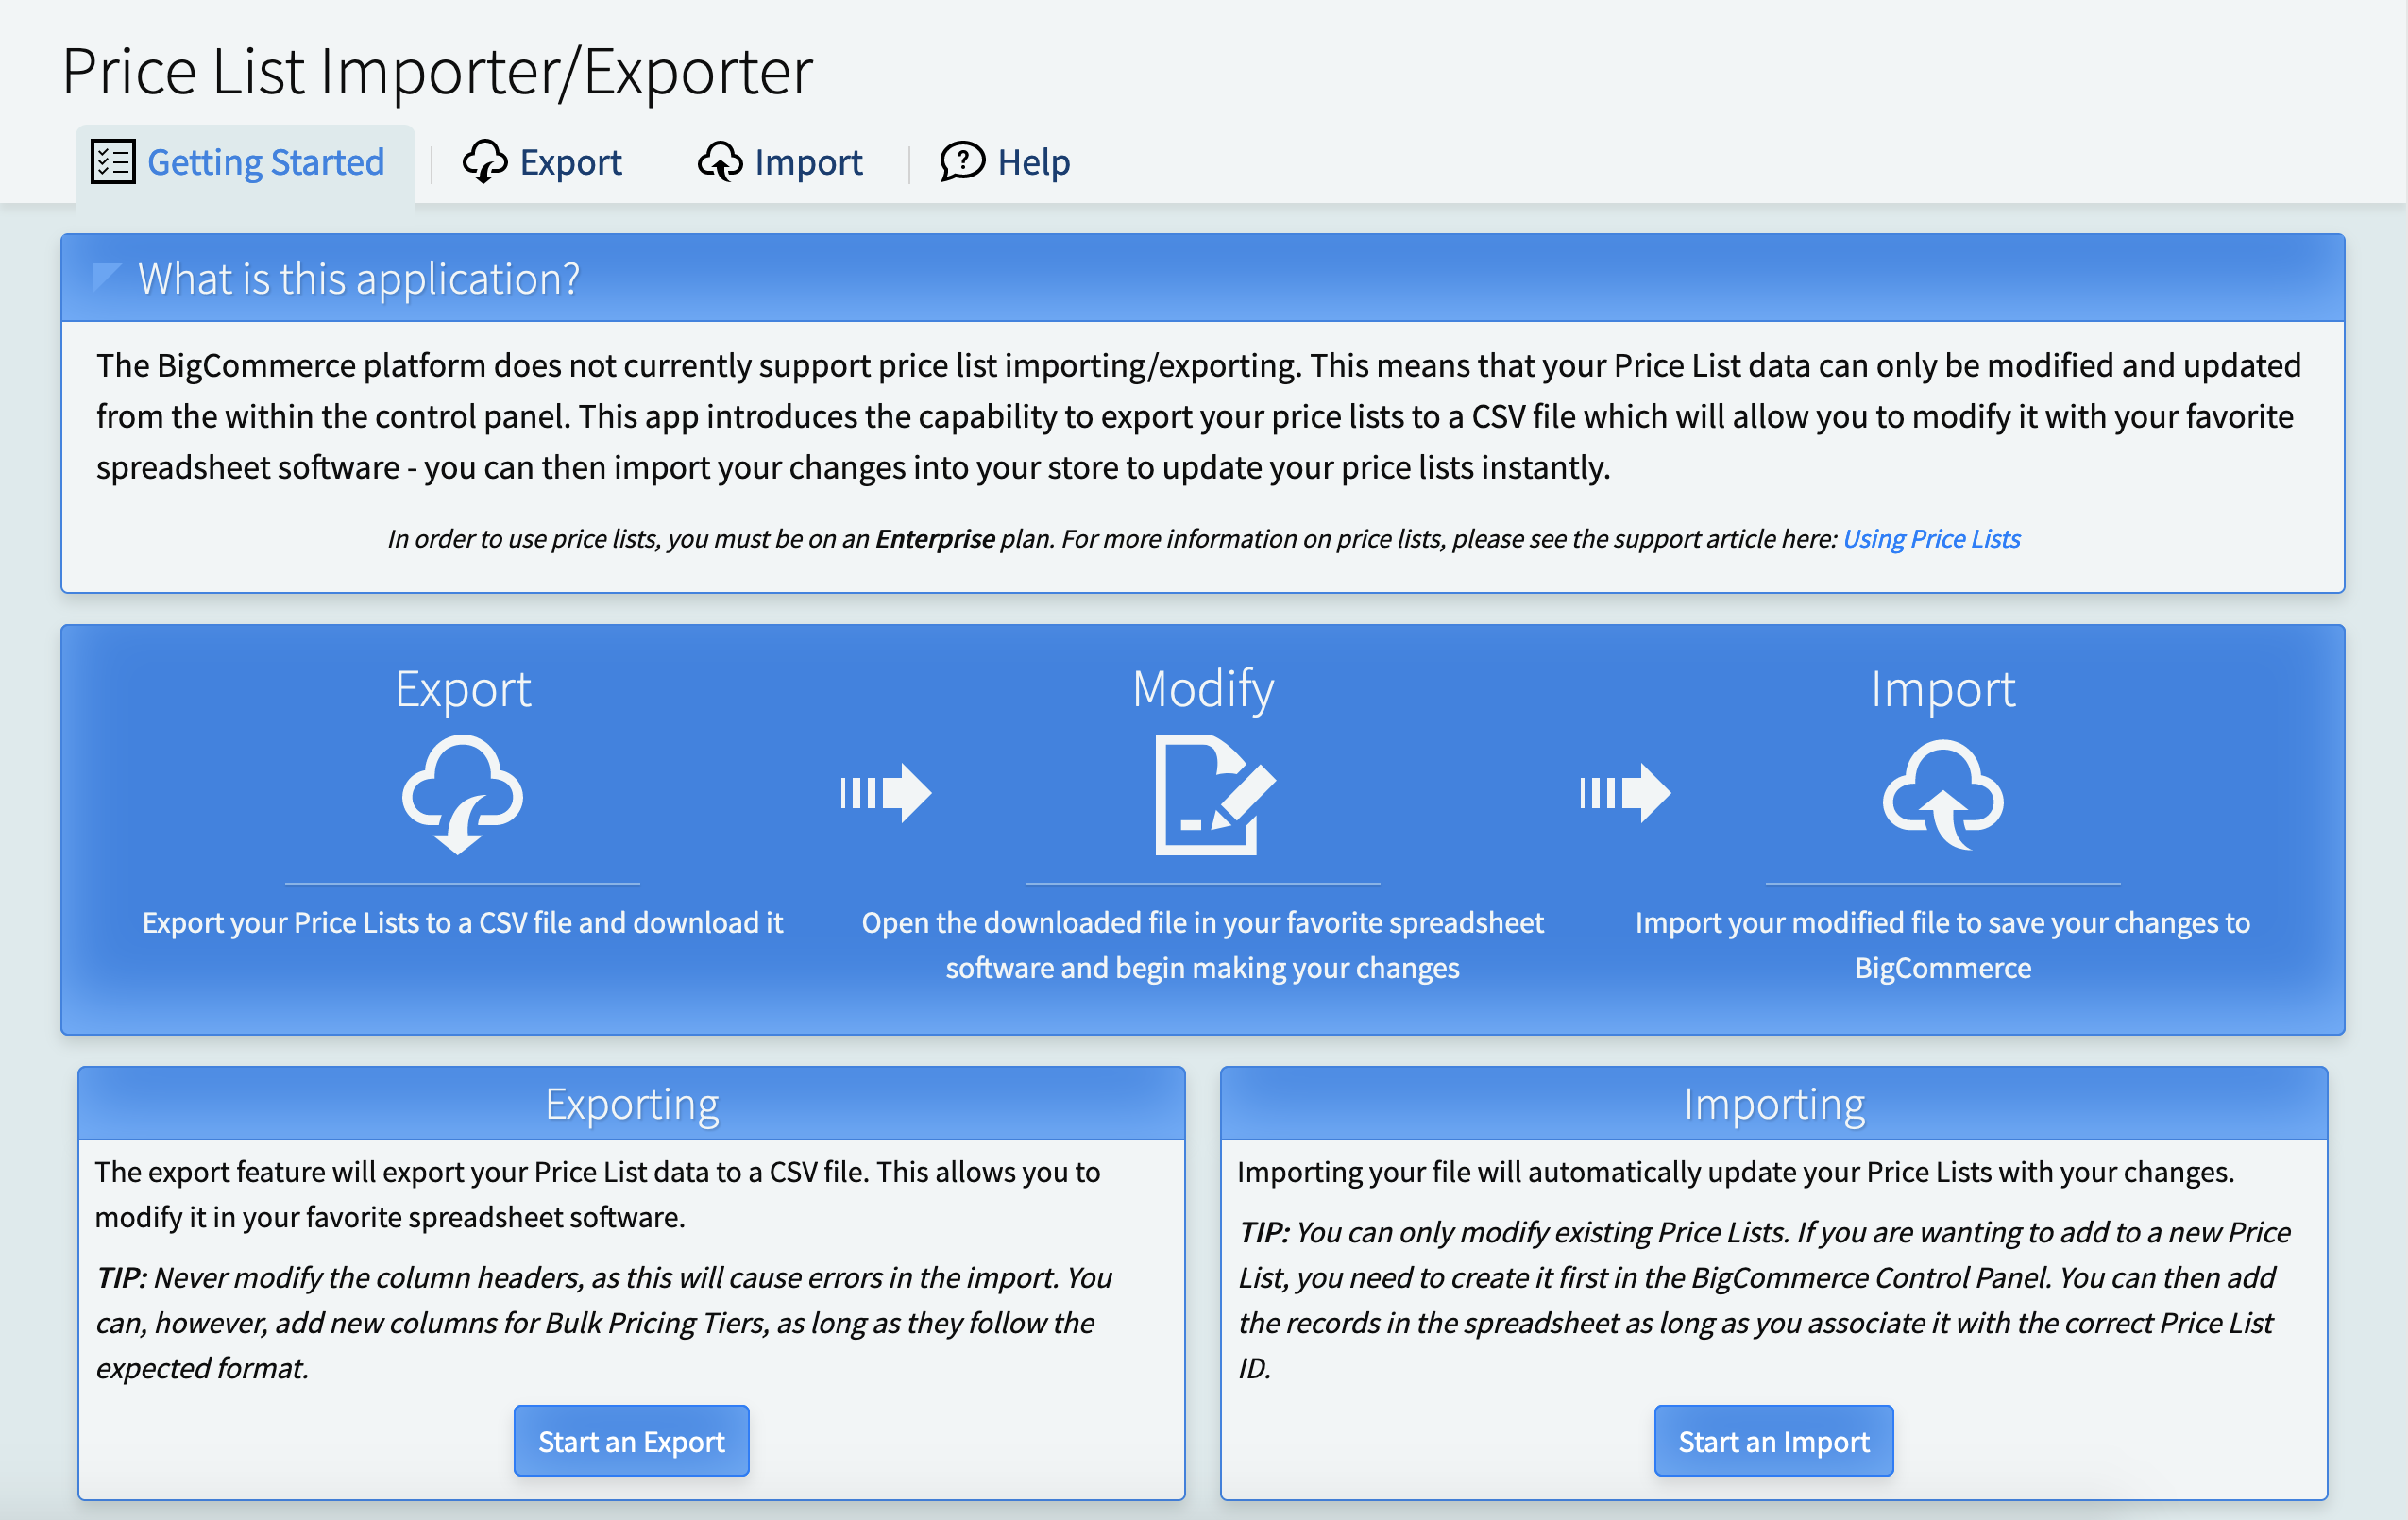Click the Exporting panel header
Image resolution: width=2408 pixels, height=1520 pixels.
click(x=632, y=1104)
